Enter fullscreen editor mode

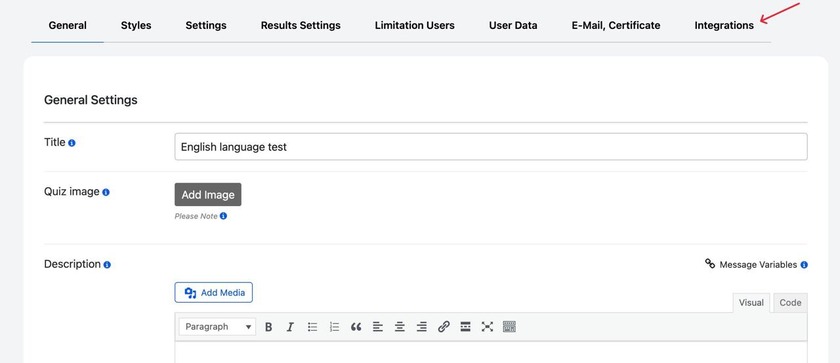(487, 327)
